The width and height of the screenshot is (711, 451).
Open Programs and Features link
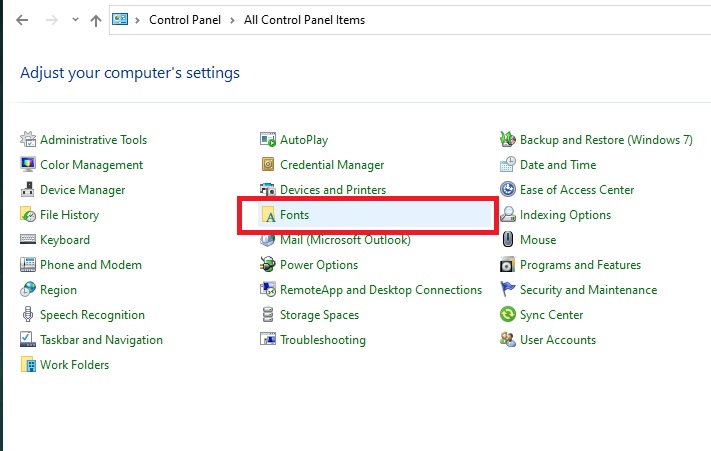click(580, 264)
